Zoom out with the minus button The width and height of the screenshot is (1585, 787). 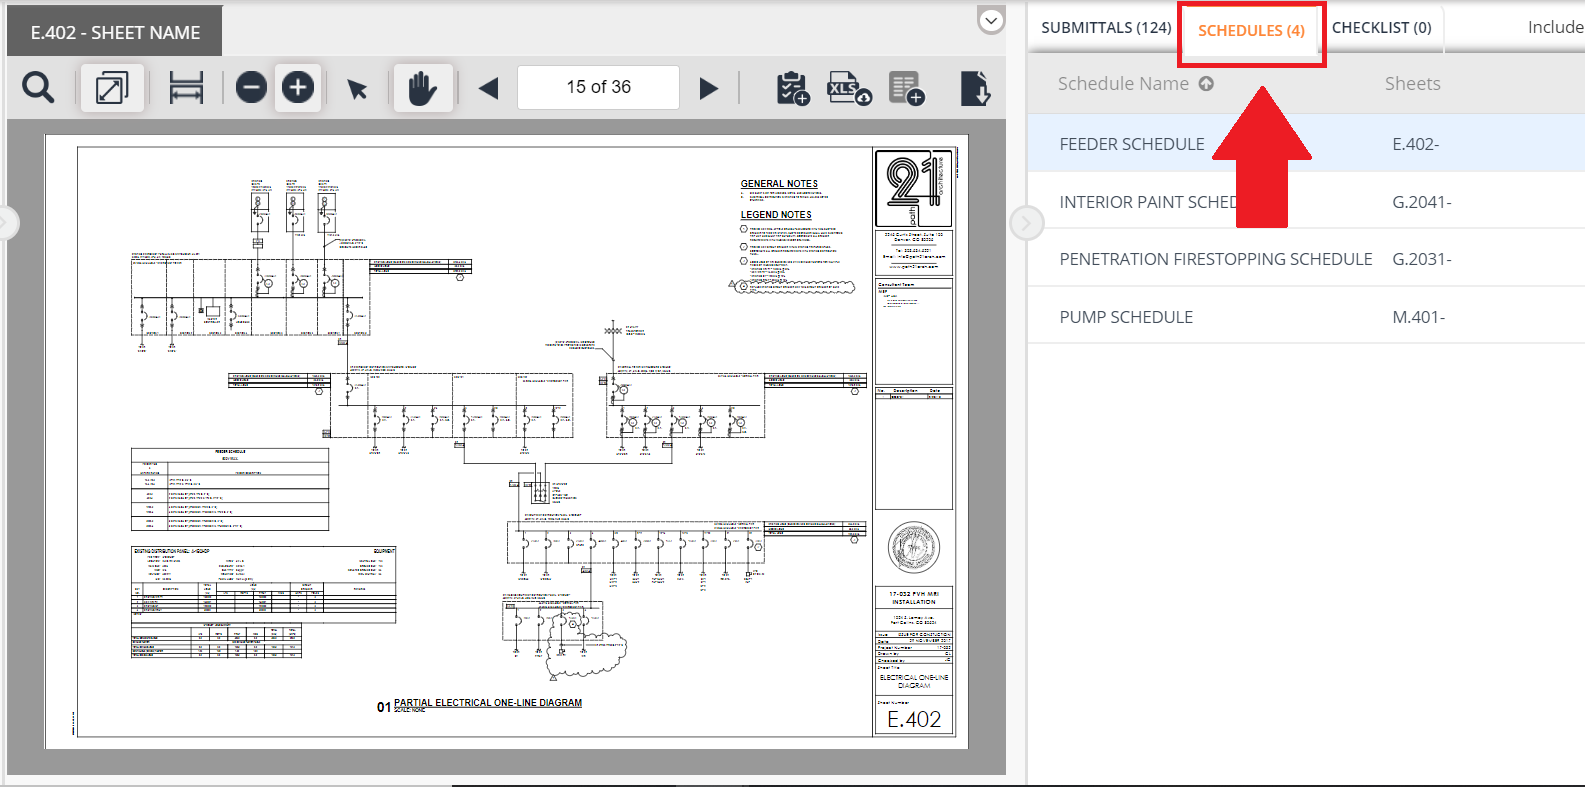[251, 88]
